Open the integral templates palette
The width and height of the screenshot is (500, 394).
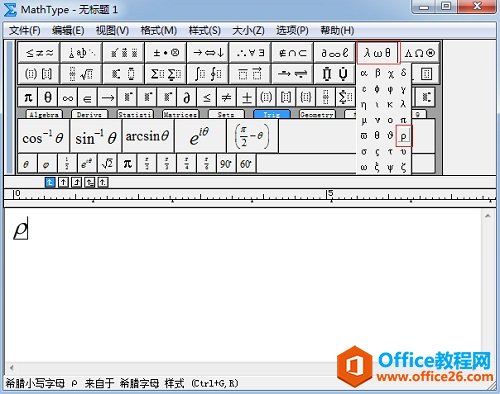(208, 74)
